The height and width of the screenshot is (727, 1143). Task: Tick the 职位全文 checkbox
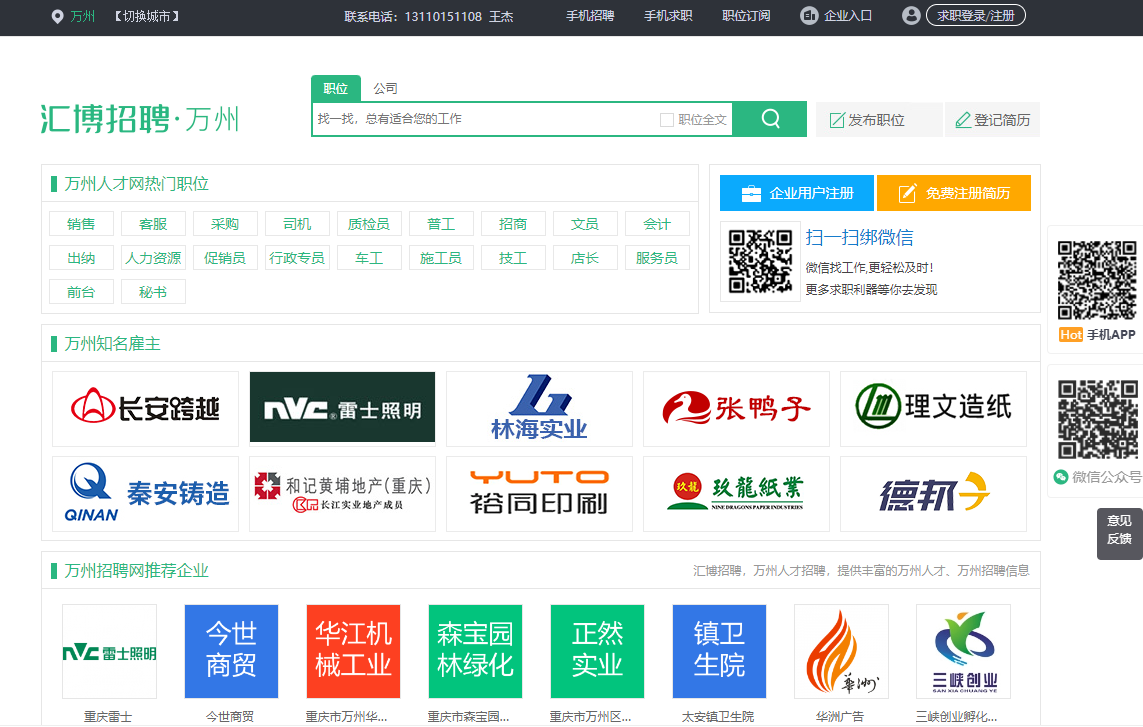click(666, 120)
